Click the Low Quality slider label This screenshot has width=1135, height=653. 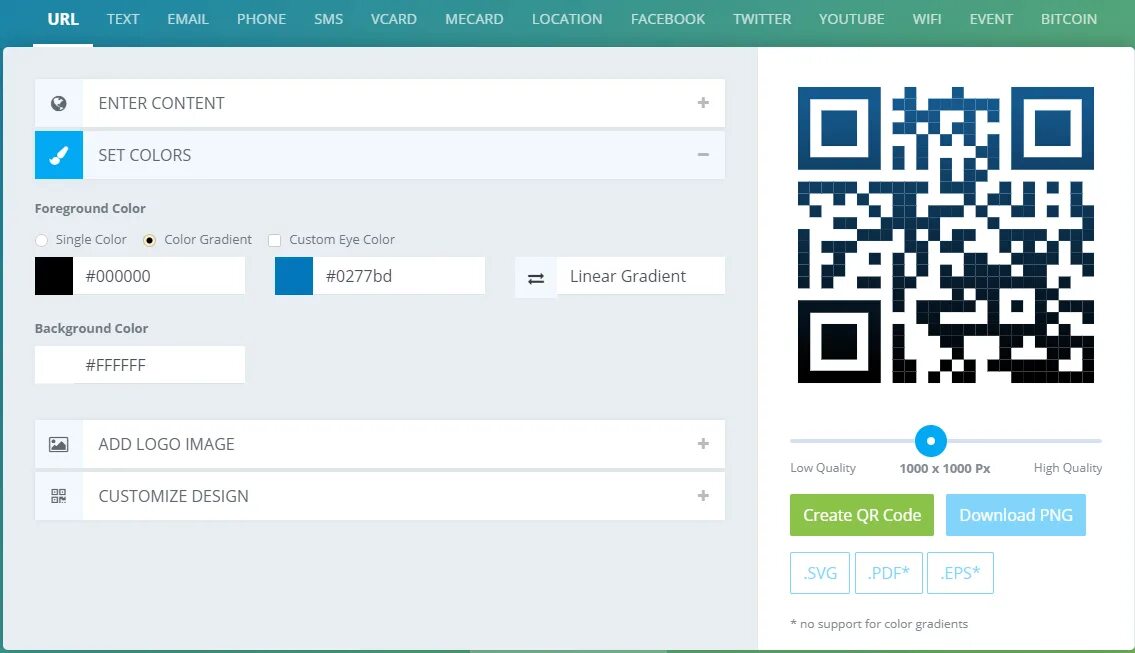click(x=823, y=468)
